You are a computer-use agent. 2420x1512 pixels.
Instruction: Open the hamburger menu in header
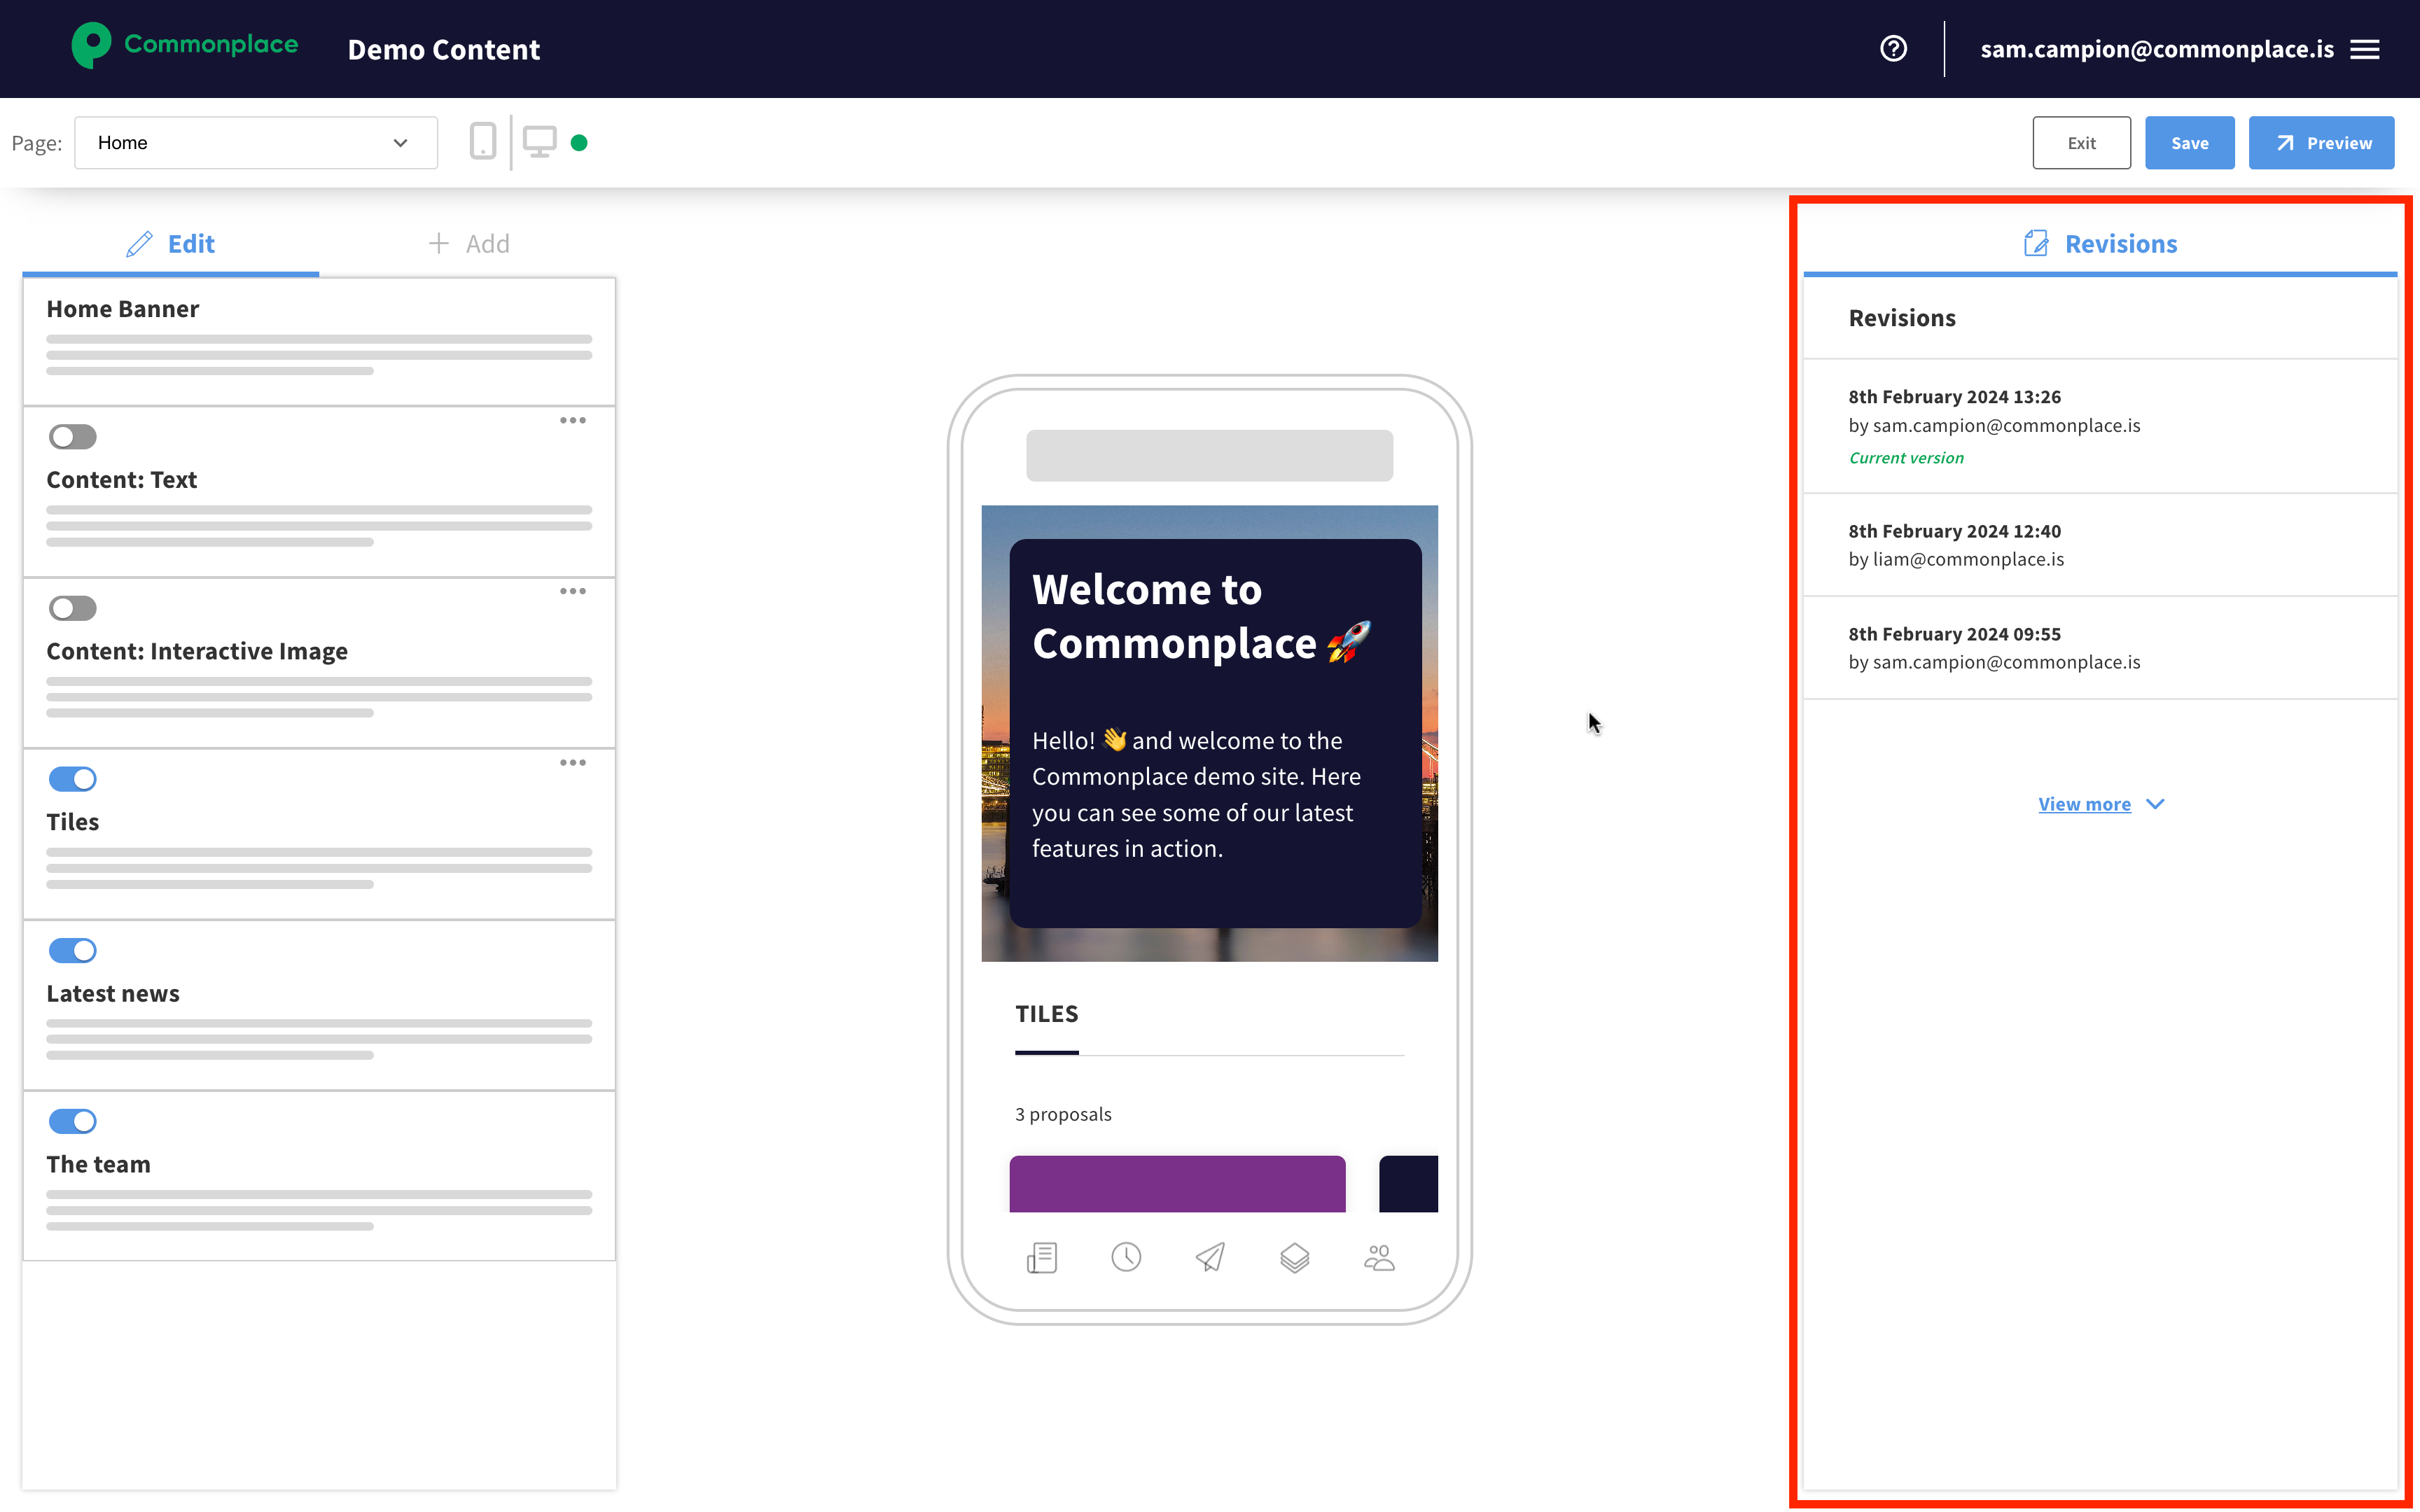(x=2365, y=49)
